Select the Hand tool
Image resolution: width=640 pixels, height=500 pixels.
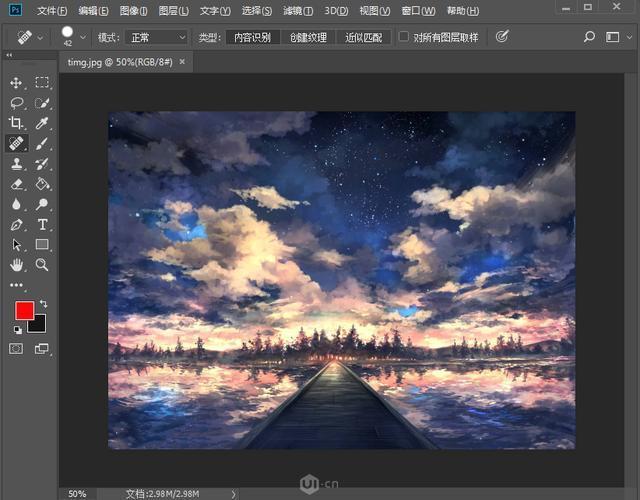[x=16, y=265]
